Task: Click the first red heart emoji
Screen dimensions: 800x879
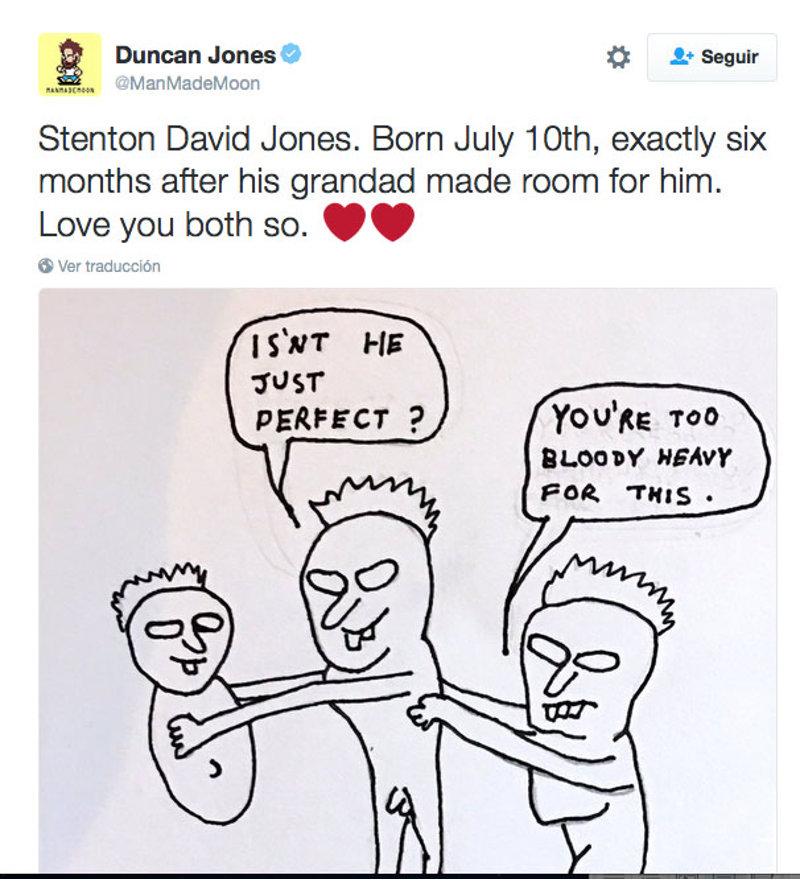Action: click(x=345, y=222)
